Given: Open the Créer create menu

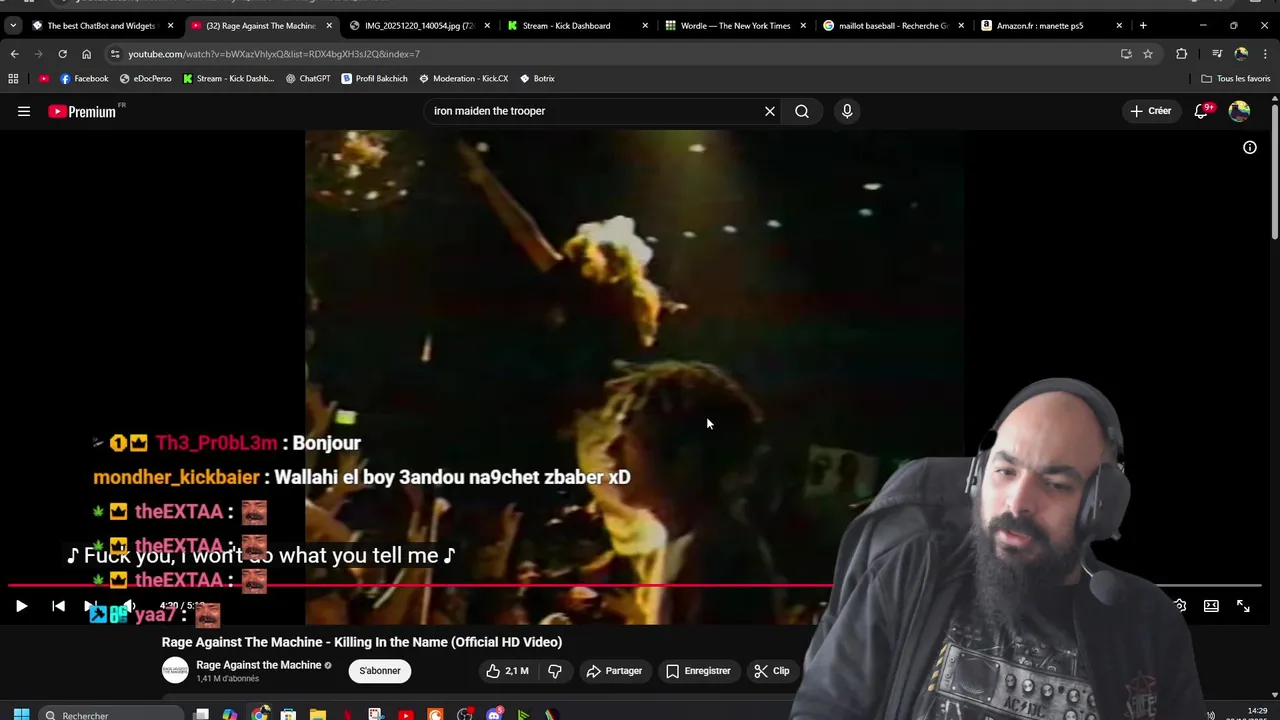Looking at the screenshot, I should click(x=1150, y=111).
